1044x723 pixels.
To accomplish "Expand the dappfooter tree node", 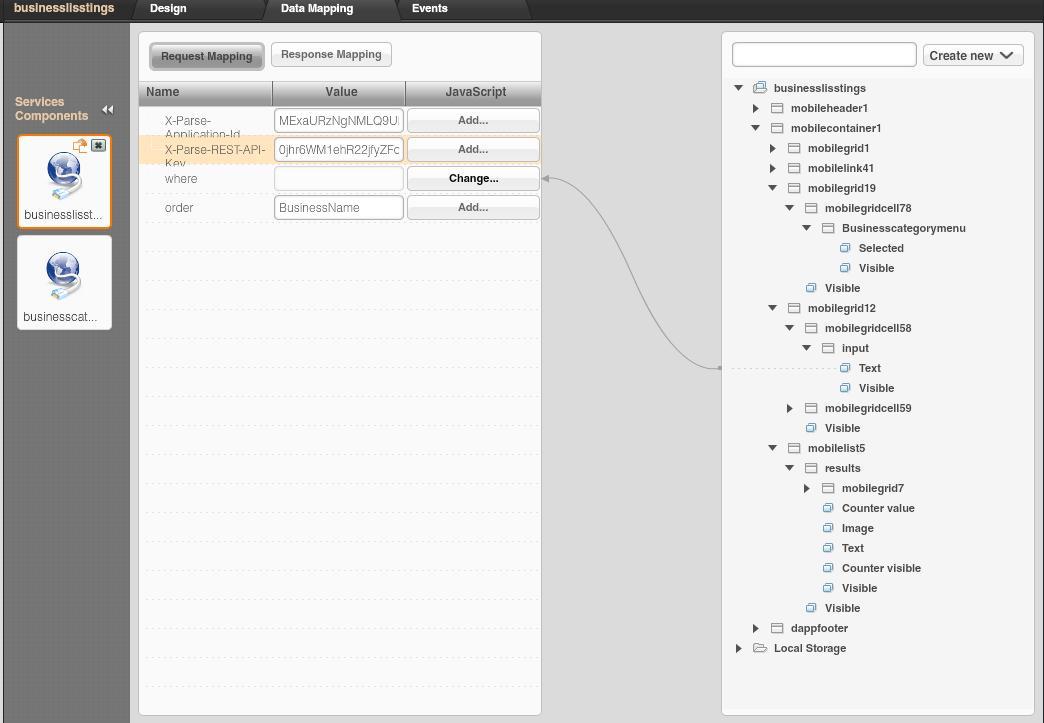I will (756, 628).
